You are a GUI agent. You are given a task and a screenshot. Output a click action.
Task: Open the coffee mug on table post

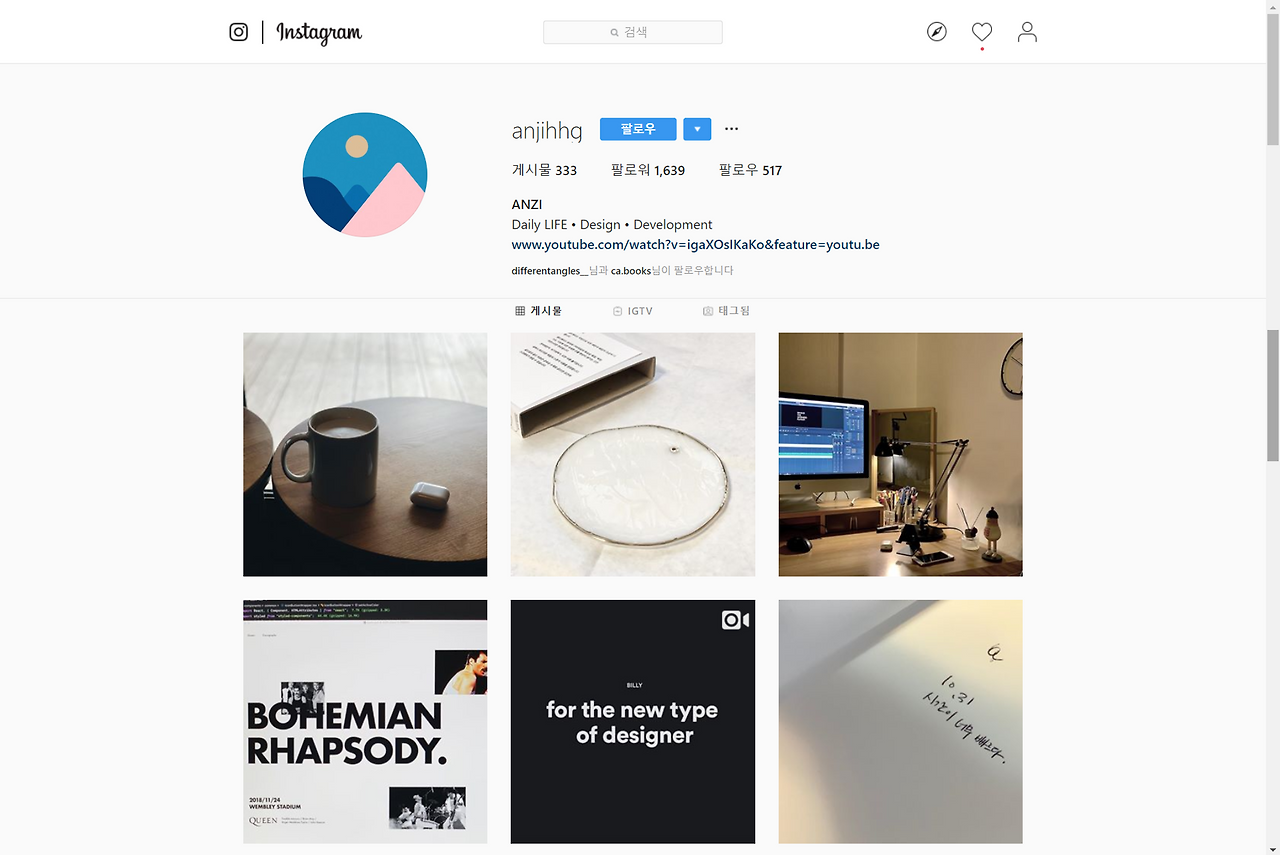(x=365, y=455)
